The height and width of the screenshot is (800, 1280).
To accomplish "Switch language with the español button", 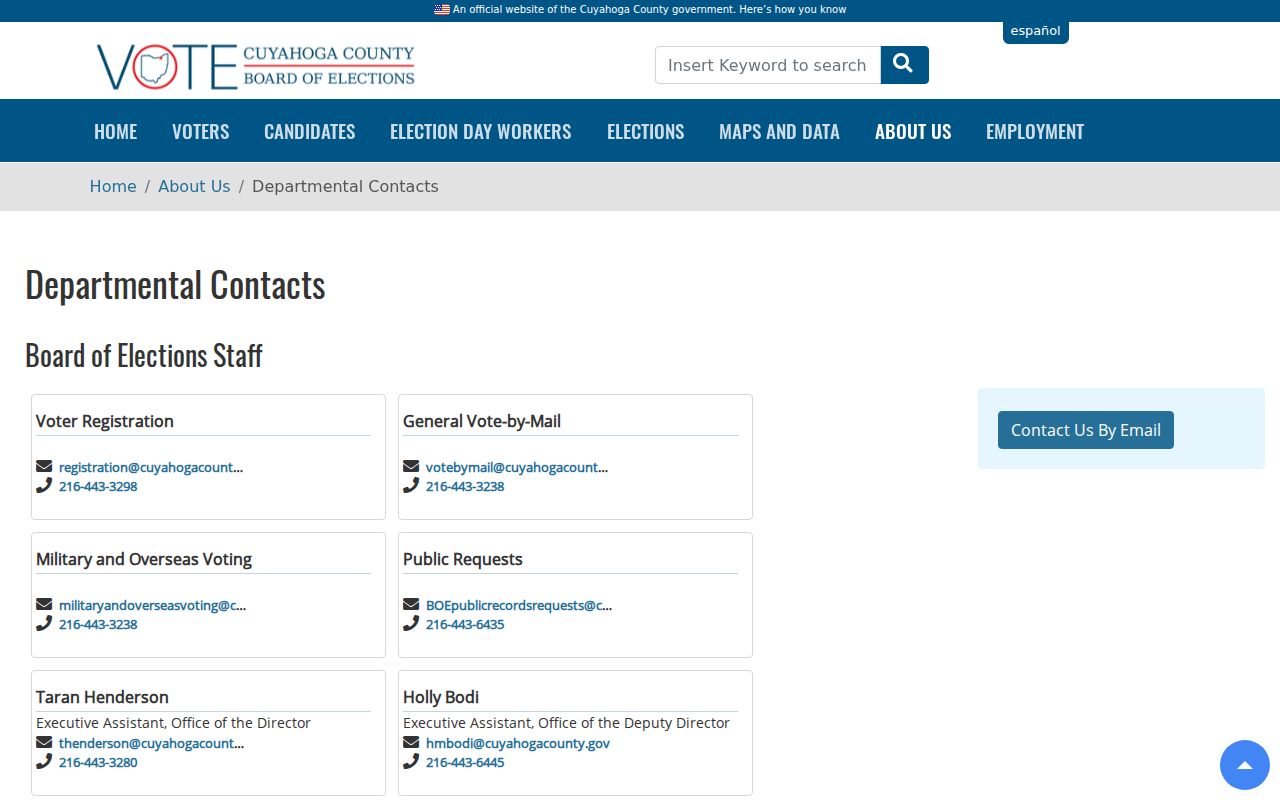I will [x=1035, y=31].
